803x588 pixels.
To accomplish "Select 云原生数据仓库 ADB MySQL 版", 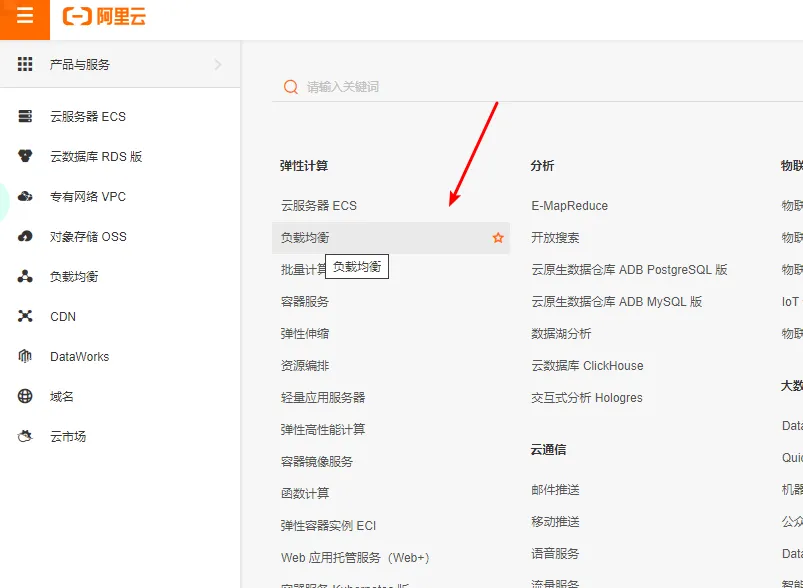I will [x=616, y=302].
